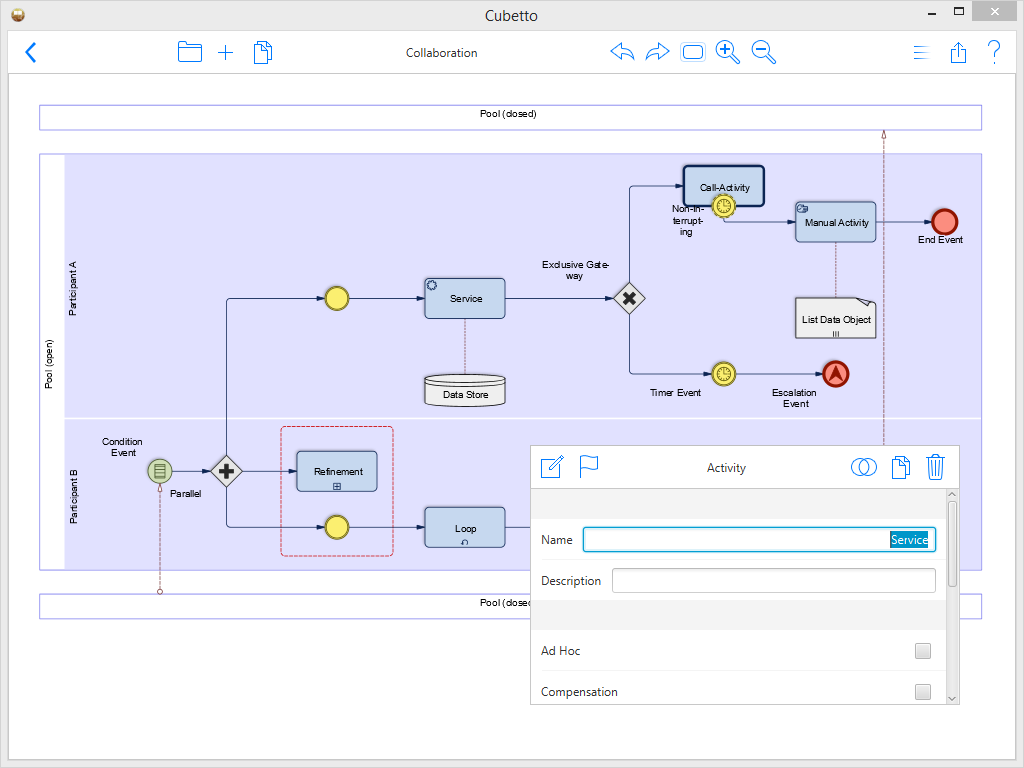The image size is (1024, 768).
Task: Open the folder icon in toolbar
Action: 189,52
